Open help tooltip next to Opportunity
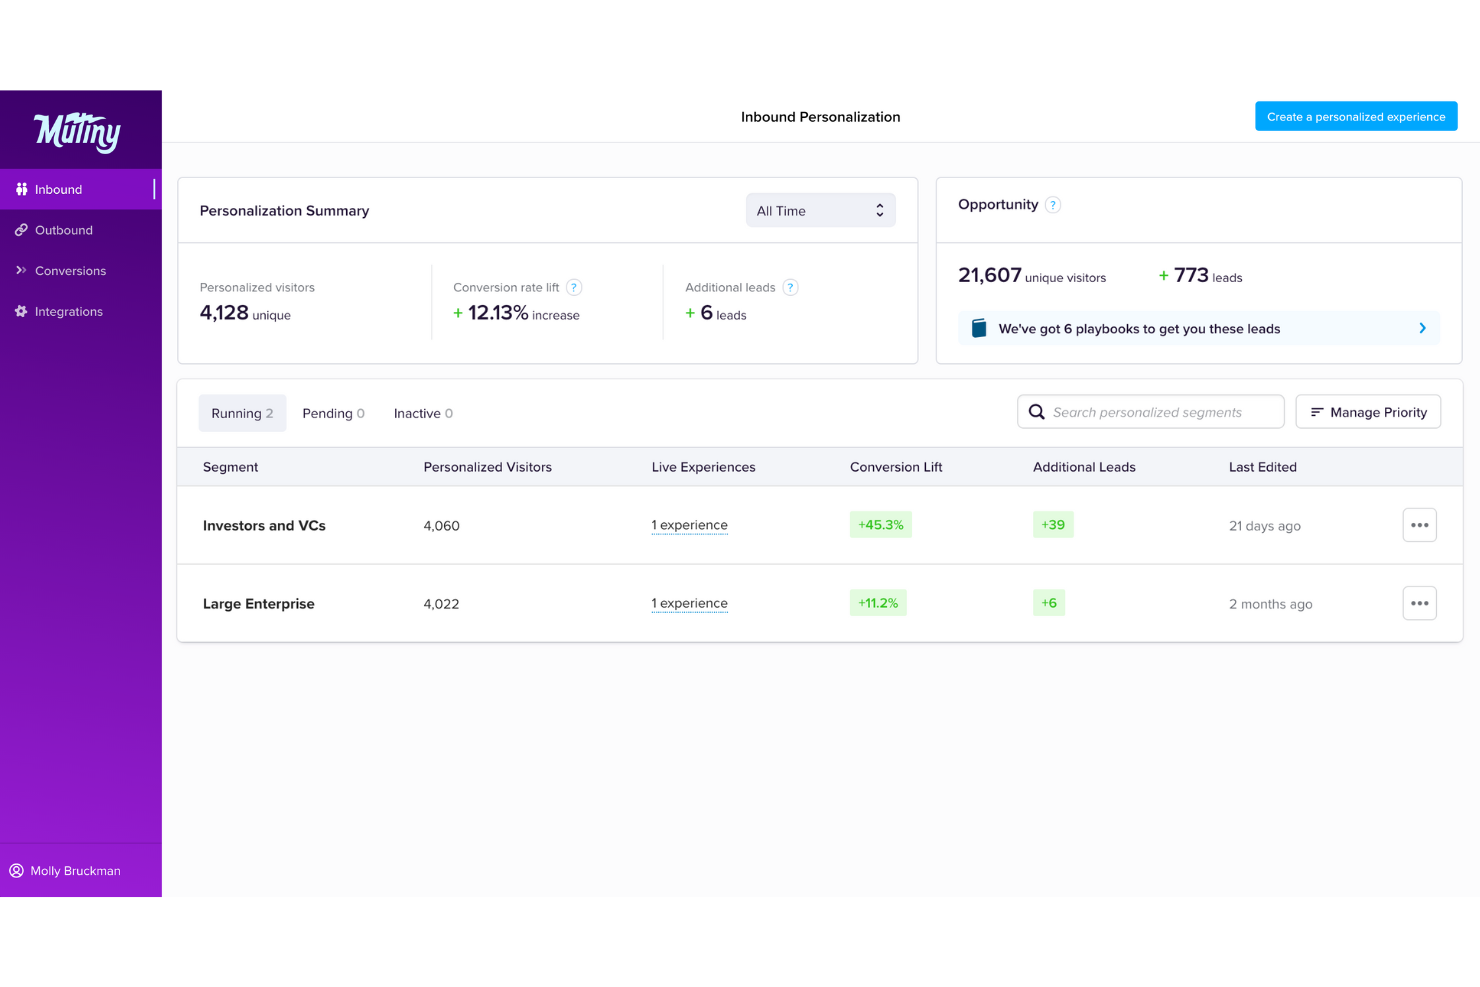 [1053, 205]
